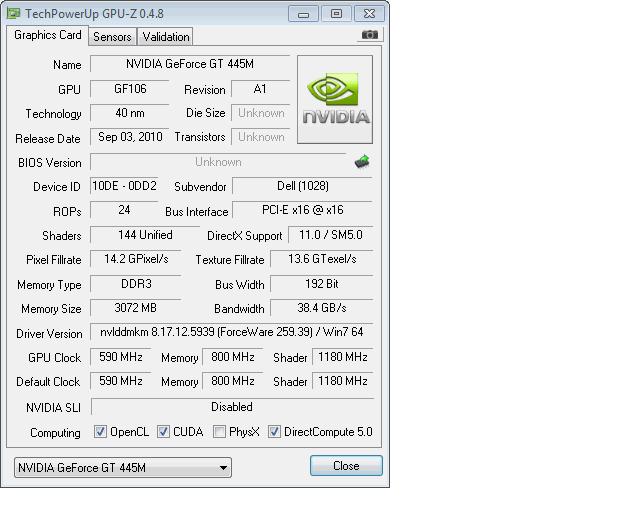Click the Computing label

(x=55, y=433)
